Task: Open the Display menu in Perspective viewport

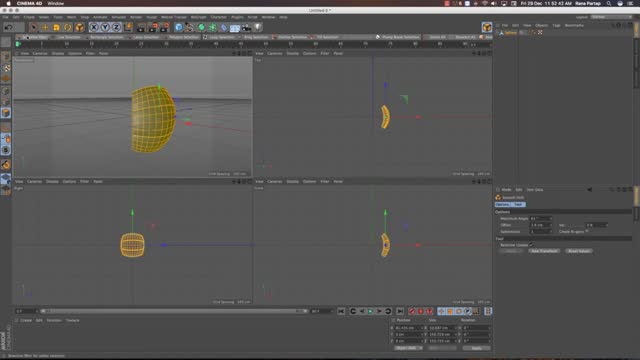Action: click(58, 53)
